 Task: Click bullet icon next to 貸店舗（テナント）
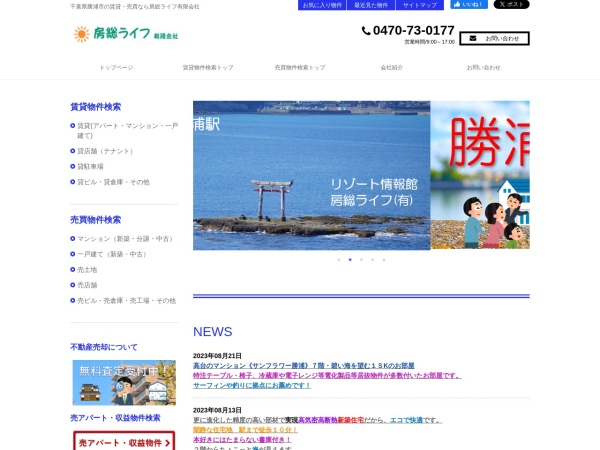(73, 151)
